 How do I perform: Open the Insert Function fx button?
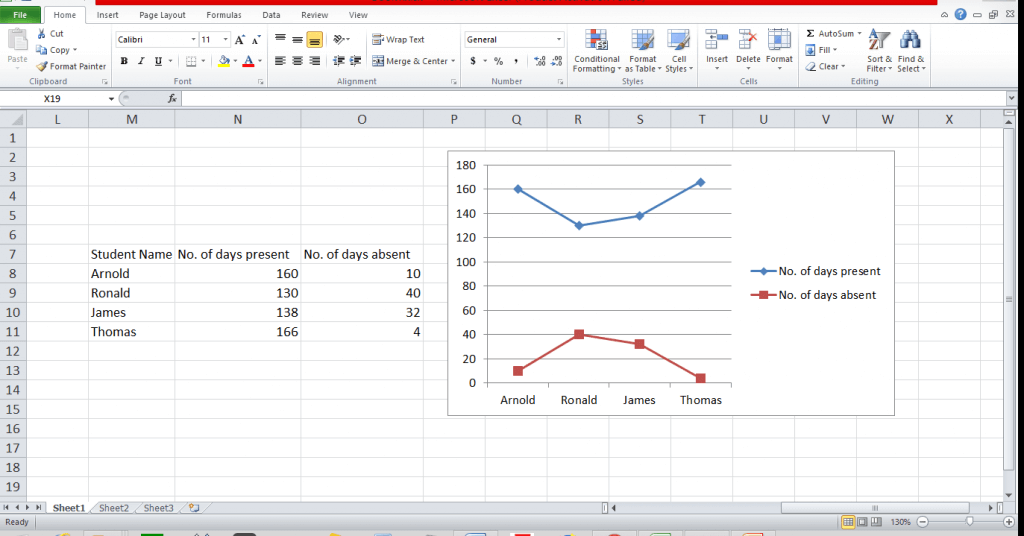(x=172, y=99)
